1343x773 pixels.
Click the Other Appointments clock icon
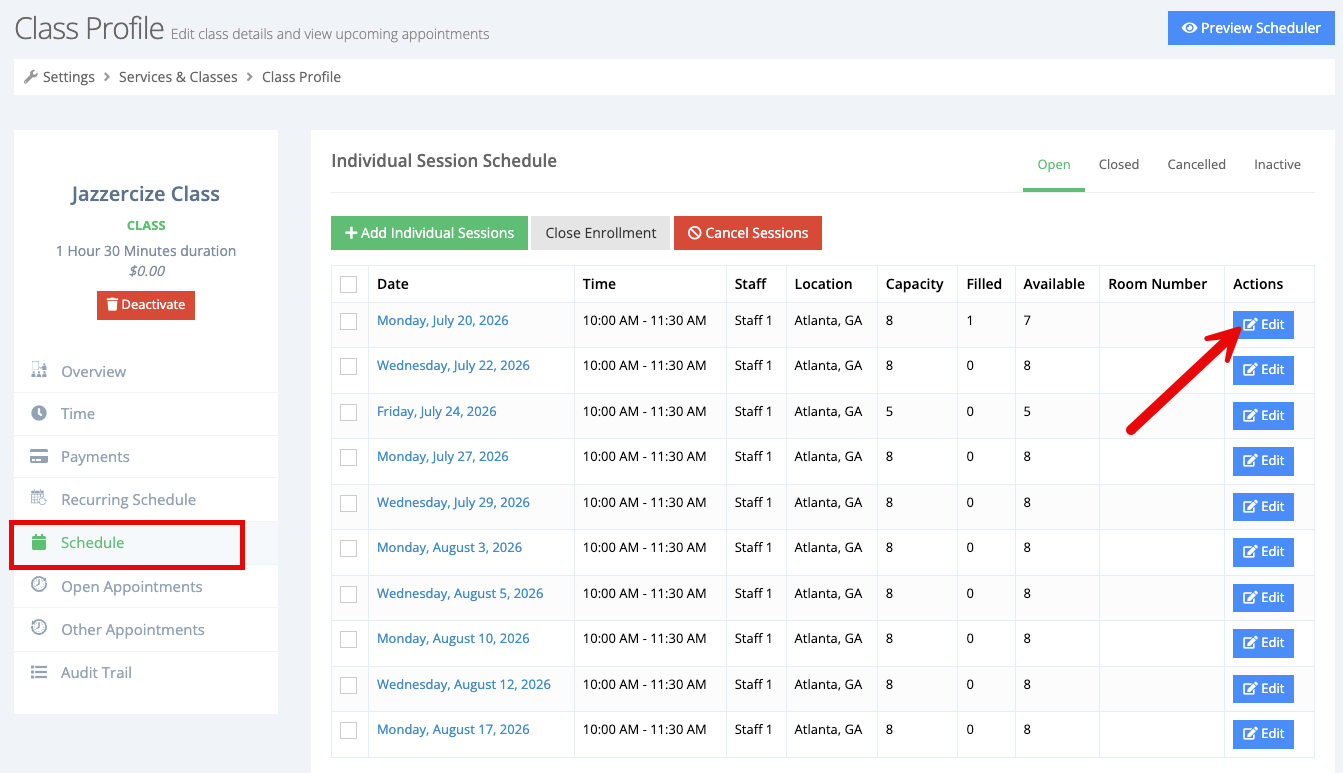click(39, 628)
